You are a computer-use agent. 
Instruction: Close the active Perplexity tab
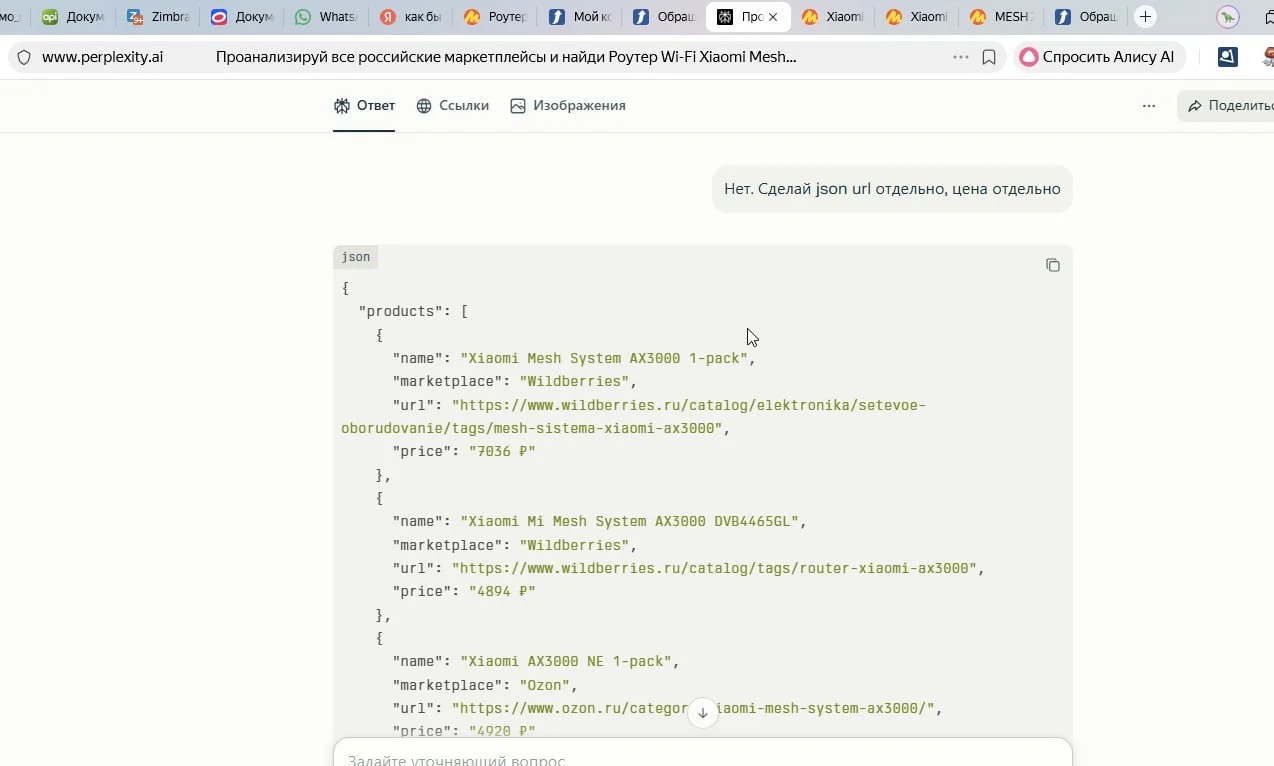point(773,17)
